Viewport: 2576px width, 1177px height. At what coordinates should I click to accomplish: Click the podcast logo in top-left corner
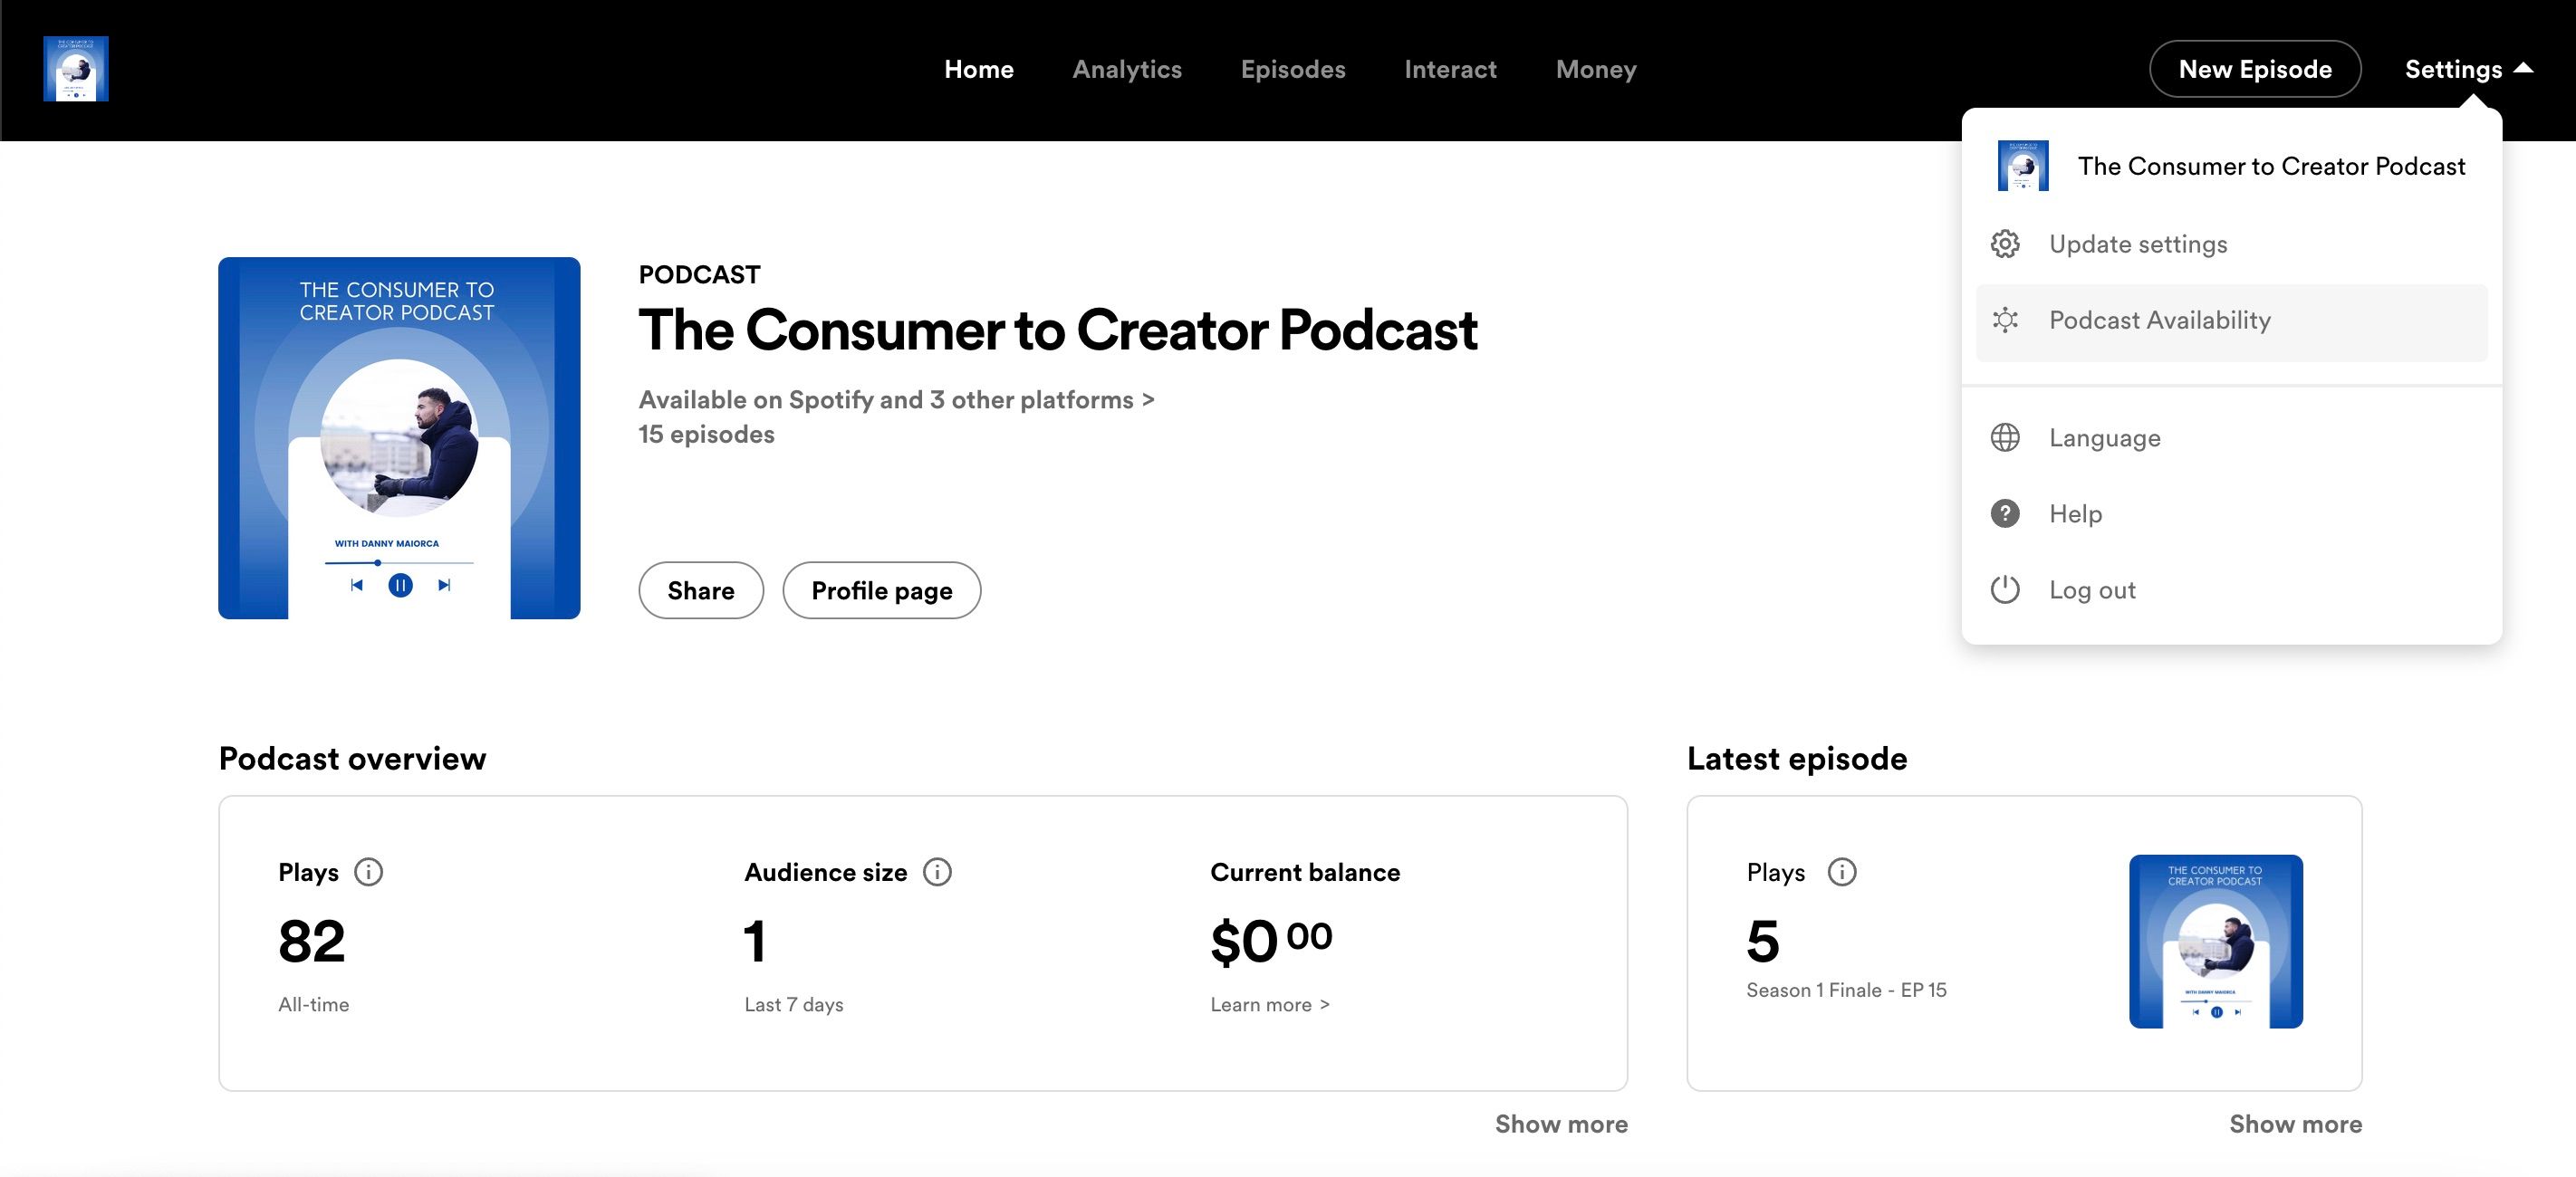click(x=76, y=68)
